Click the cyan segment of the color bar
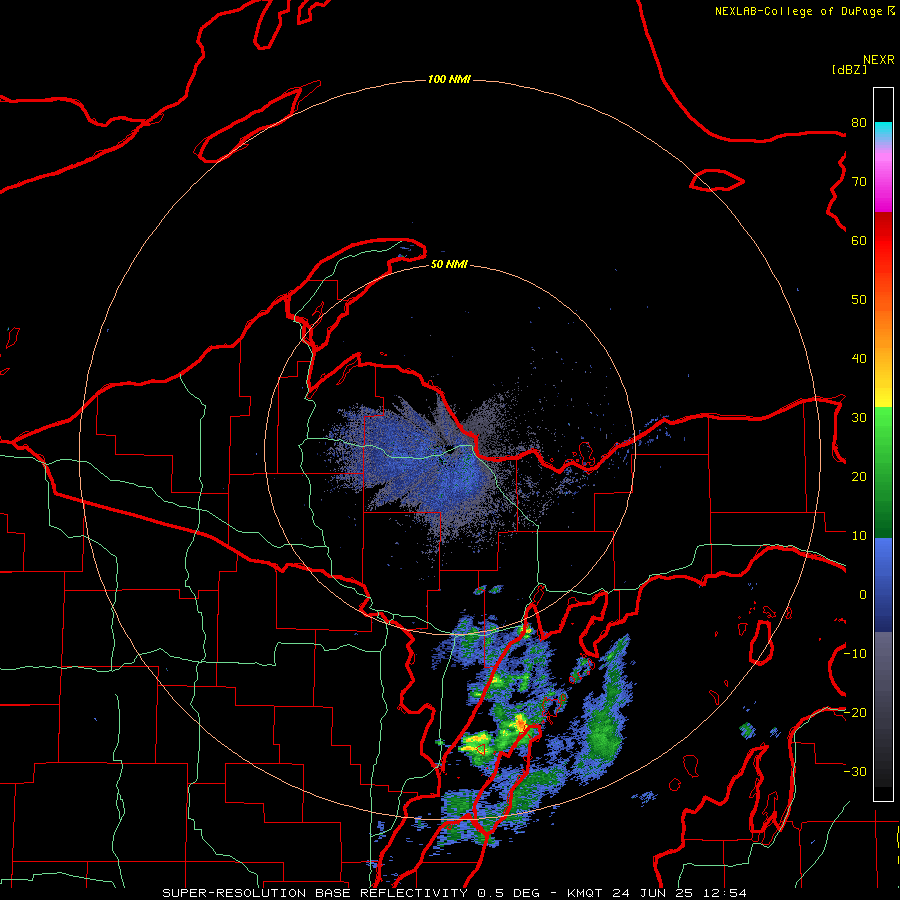 (x=883, y=132)
